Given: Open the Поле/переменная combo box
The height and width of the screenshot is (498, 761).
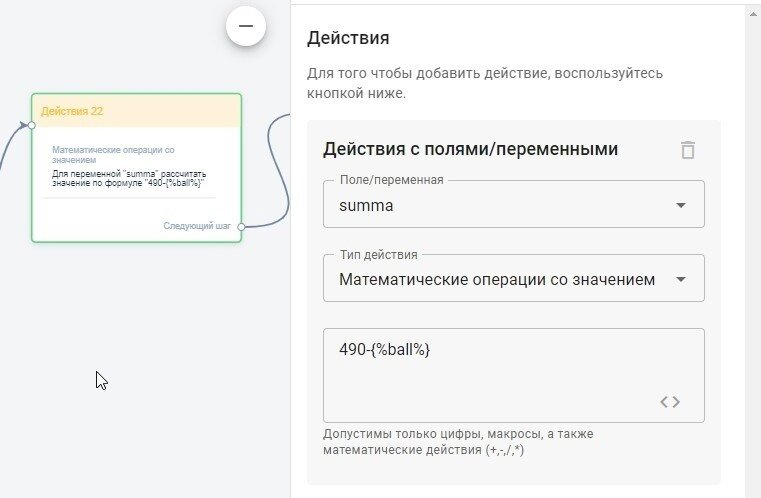Looking at the screenshot, I should 513,204.
